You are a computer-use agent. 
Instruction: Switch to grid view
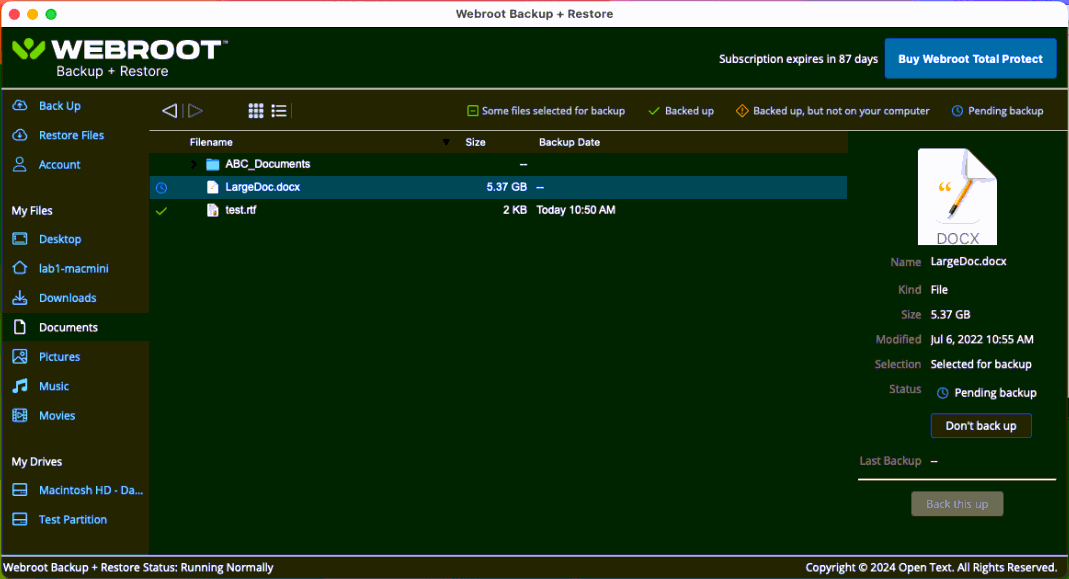(x=256, y=110)
